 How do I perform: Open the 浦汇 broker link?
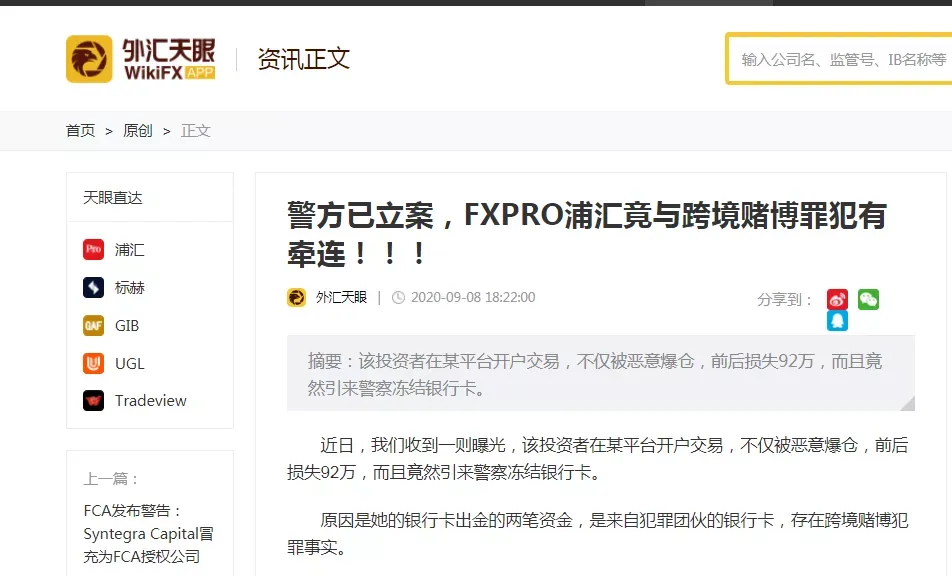click(x=129, y=249)
